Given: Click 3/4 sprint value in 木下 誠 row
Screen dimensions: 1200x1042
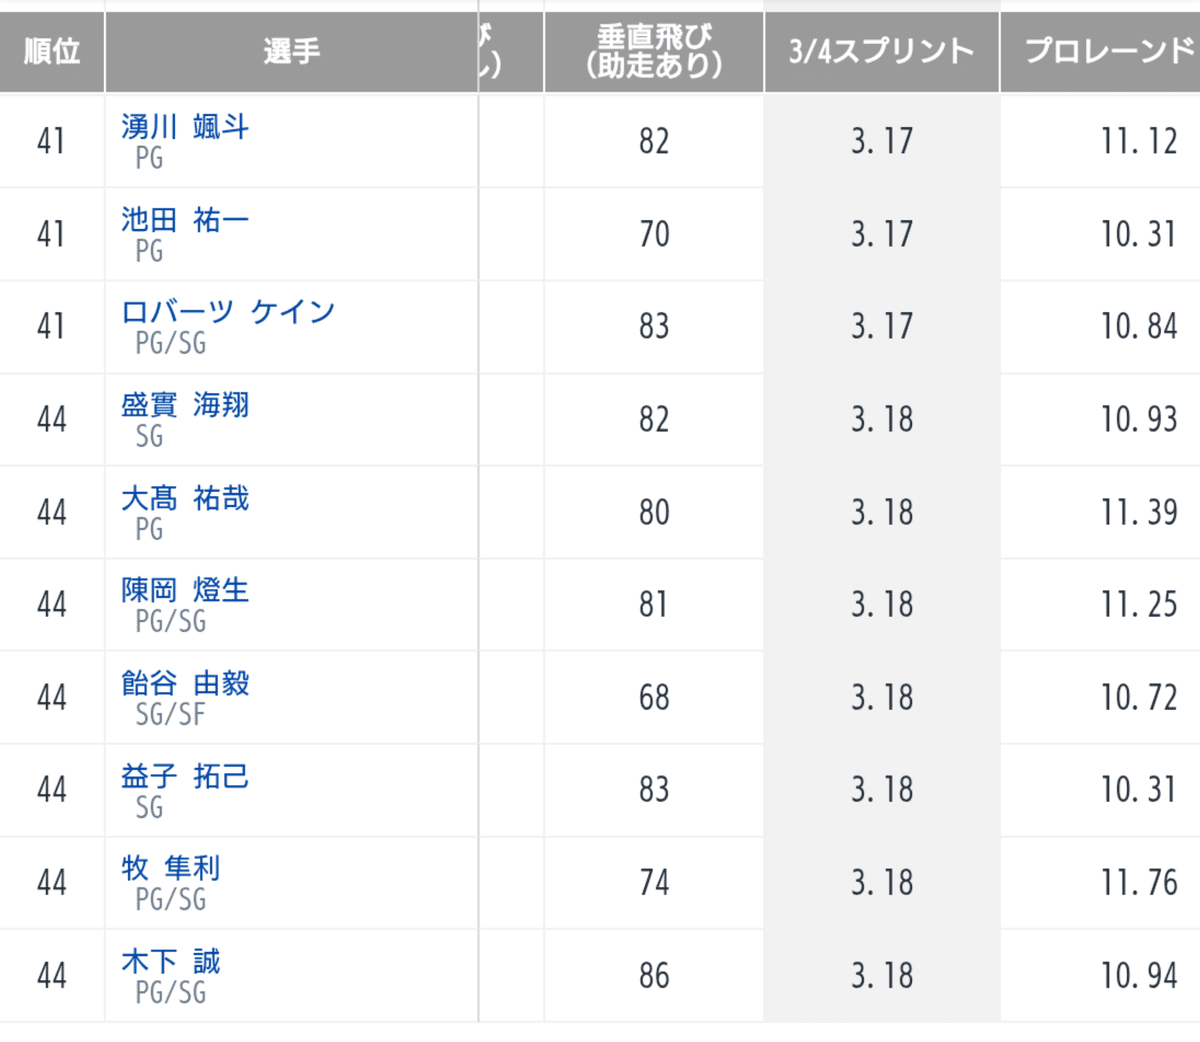Looking at the screenshot, I should pos(881,975).
